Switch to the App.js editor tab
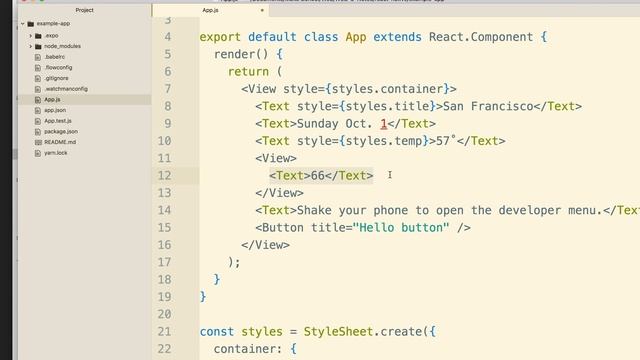Image resolution: width=640 pixels, height=360 pixels. pyautogui.click(x=210, y=10)
